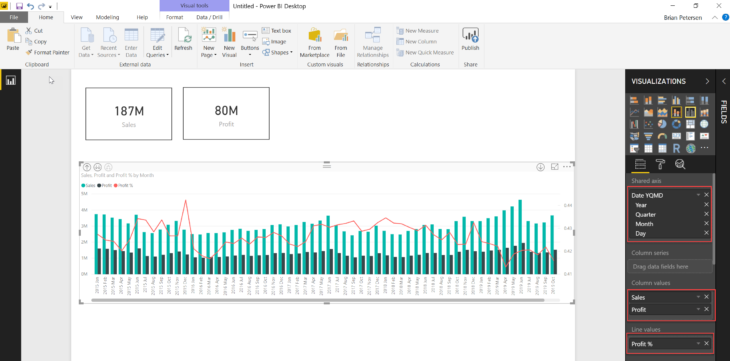Screen dimensions: 730x361
Task: Insert a Text box
Action: pos(277,31)
